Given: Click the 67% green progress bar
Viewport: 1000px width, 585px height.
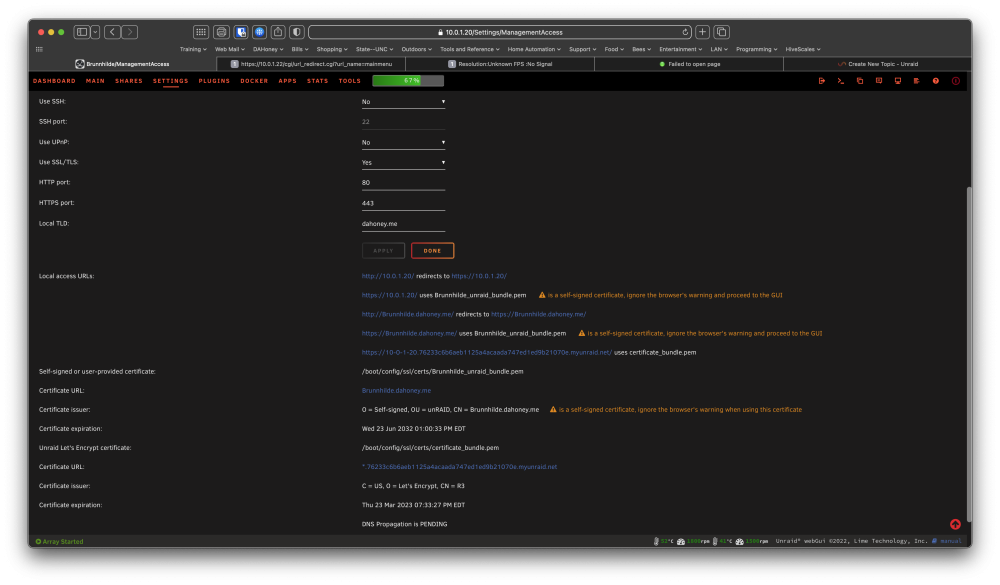Looking at the screenshot, I should point(408,81).
